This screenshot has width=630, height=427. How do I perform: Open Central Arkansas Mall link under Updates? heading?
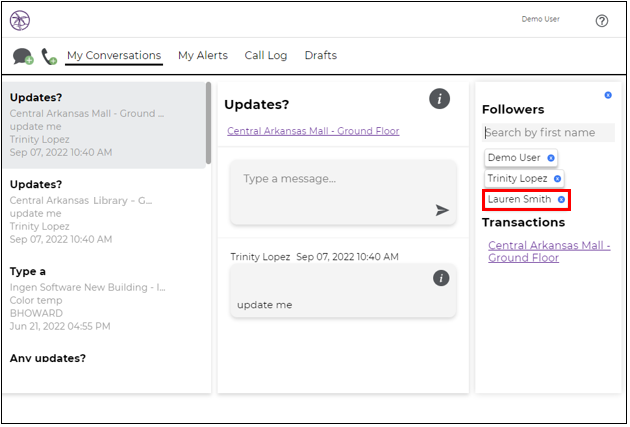pyautogui.click(x=313, y=131)
